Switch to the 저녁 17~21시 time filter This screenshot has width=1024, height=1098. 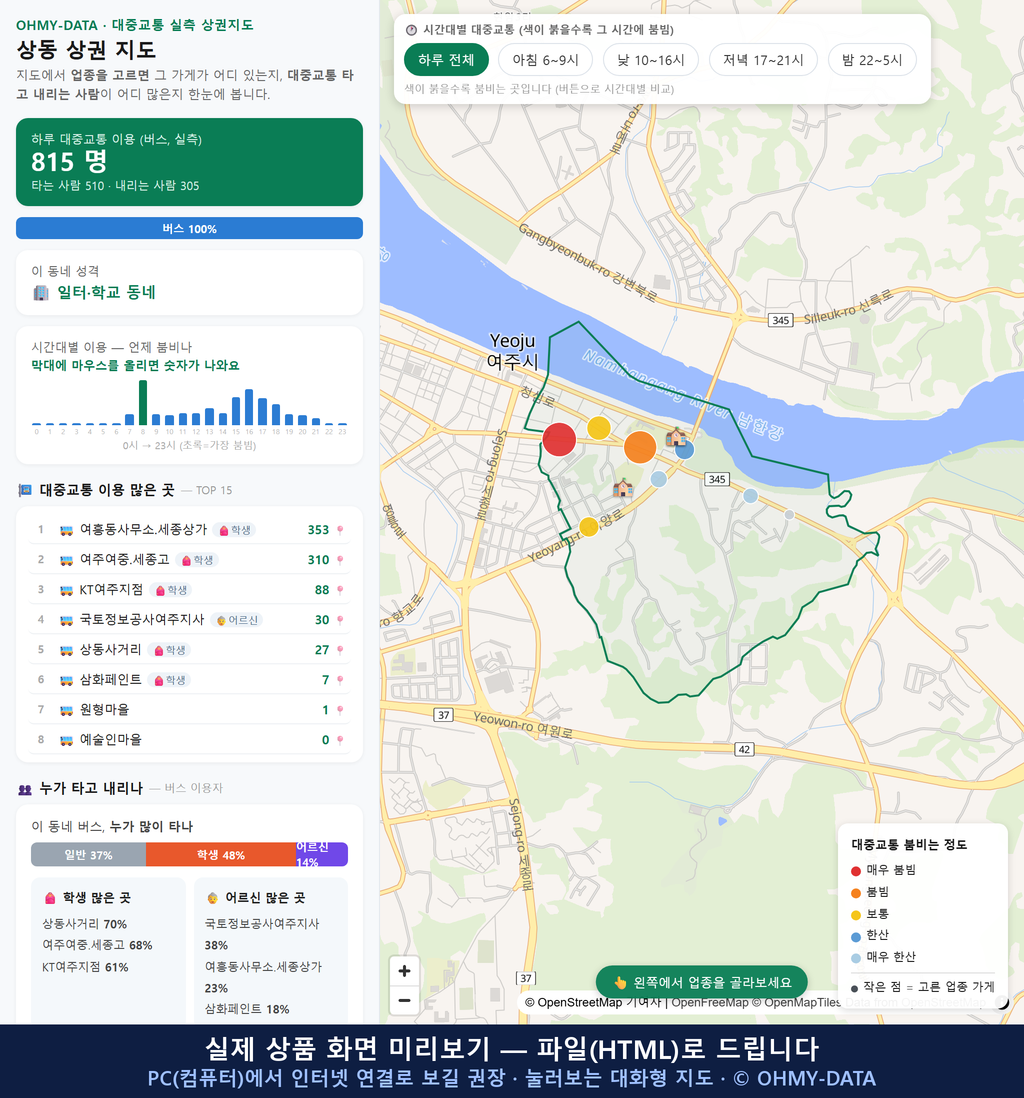pyautogui.click(x=763, y=60)
